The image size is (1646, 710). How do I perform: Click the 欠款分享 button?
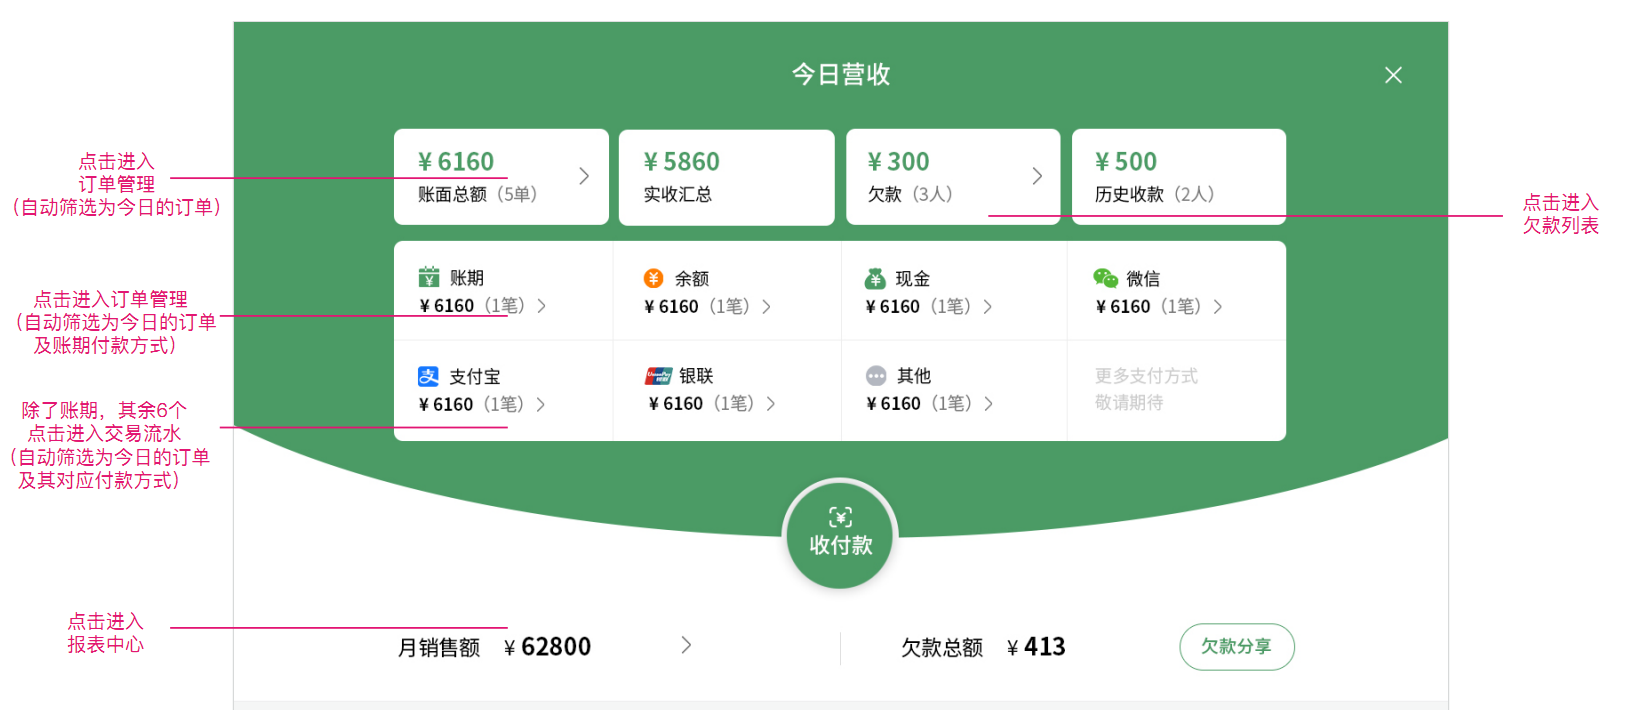pos(1236,647)
